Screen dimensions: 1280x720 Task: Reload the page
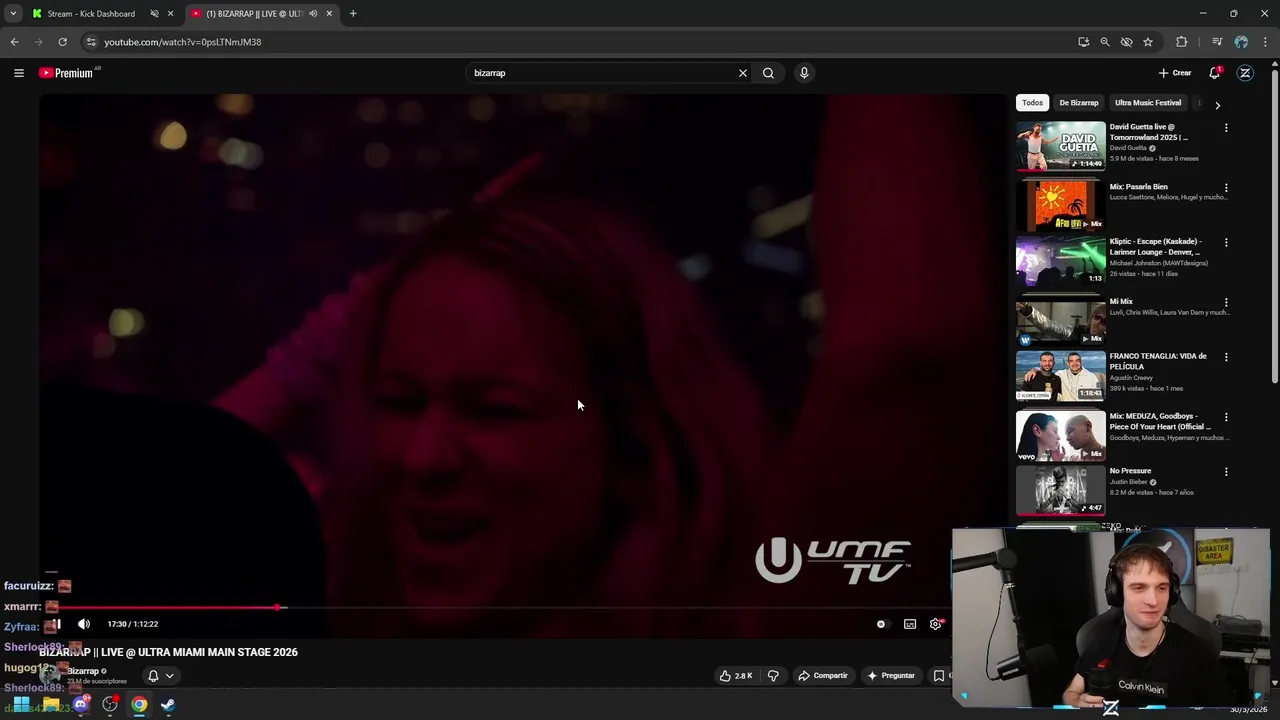[62, 42]
